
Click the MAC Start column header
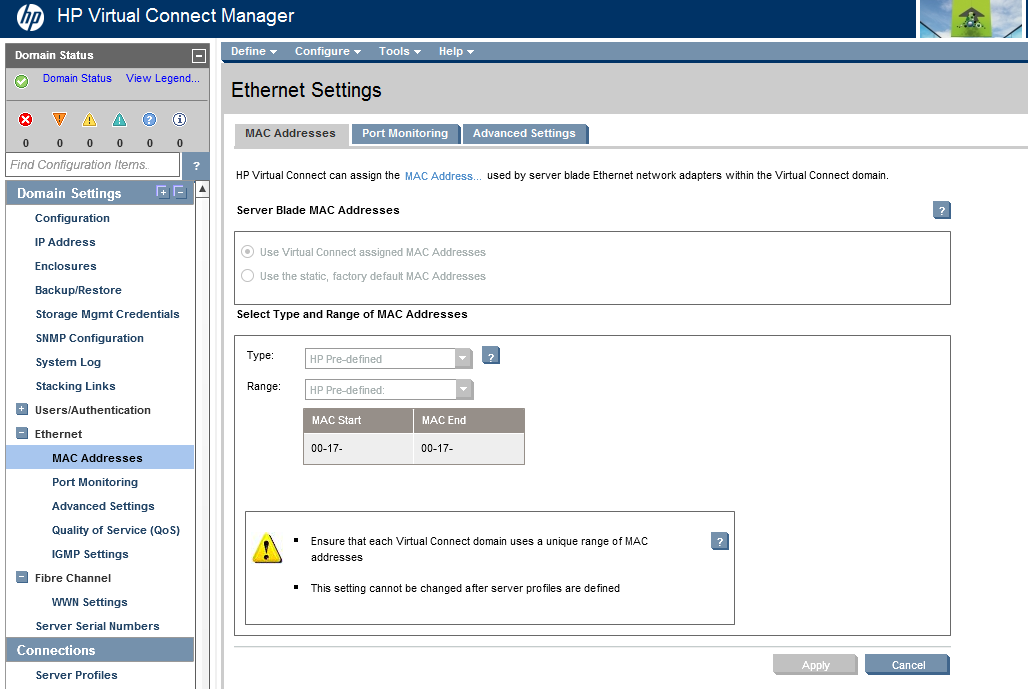pyautogui.click(x=358, y=420)
